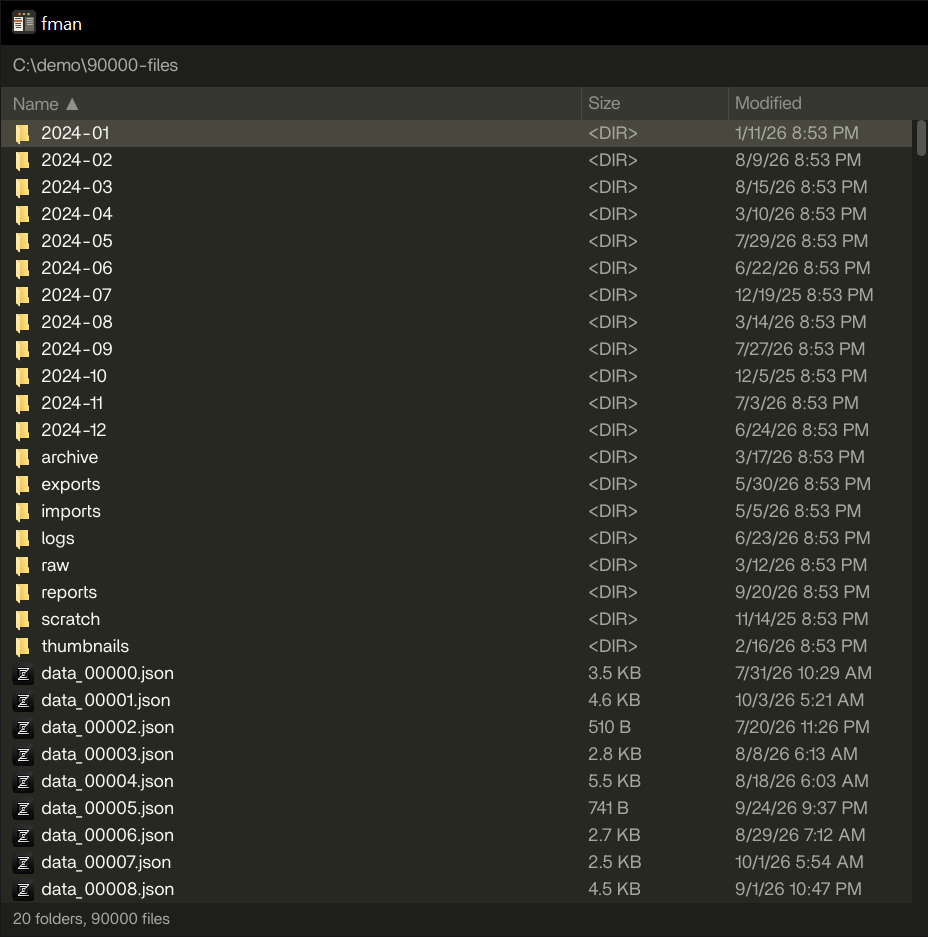The image size is (928, 937).
Task: Sort by the Name column header
Action: click(x=291, y=103)
